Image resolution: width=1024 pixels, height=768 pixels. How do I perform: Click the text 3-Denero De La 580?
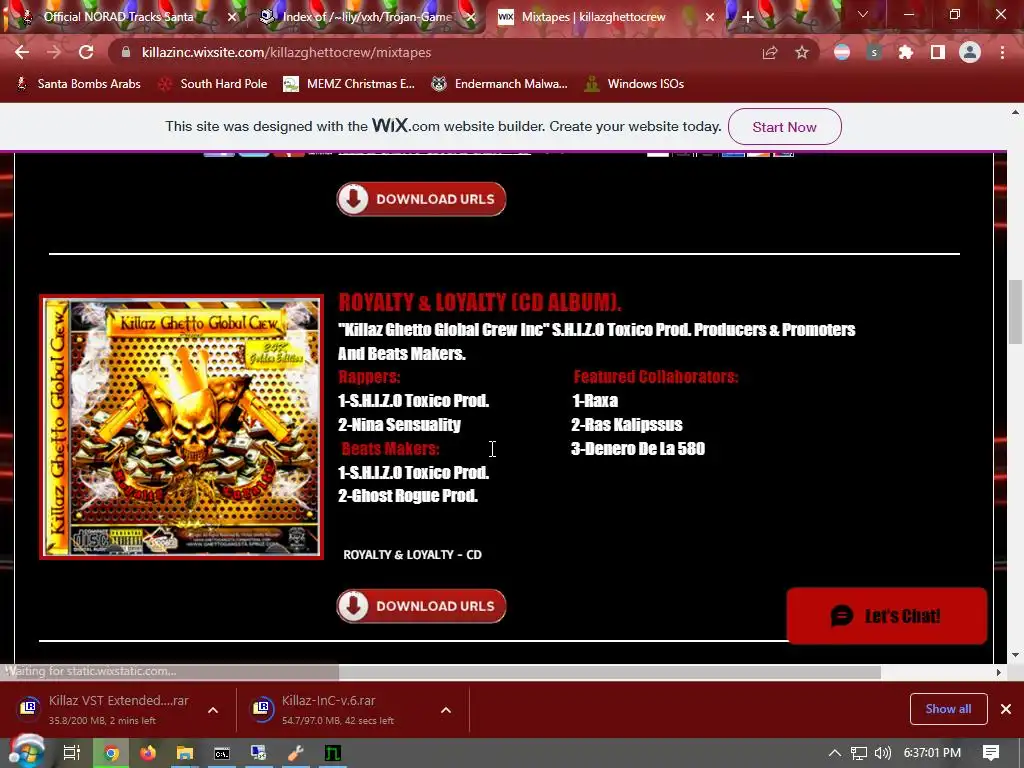638,449
